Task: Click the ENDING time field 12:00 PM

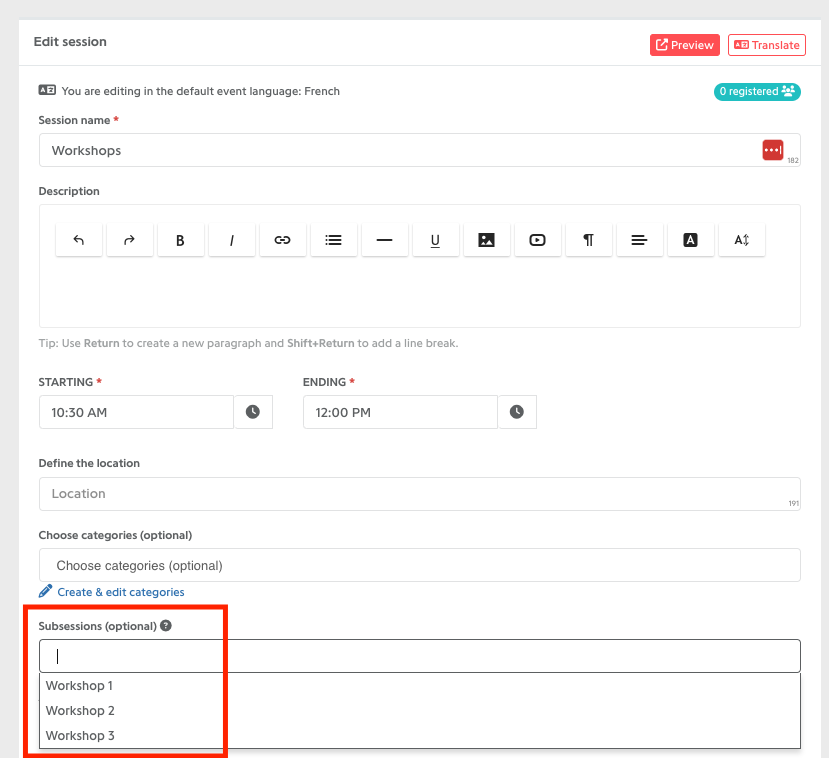Action: [x=400, y=412]
